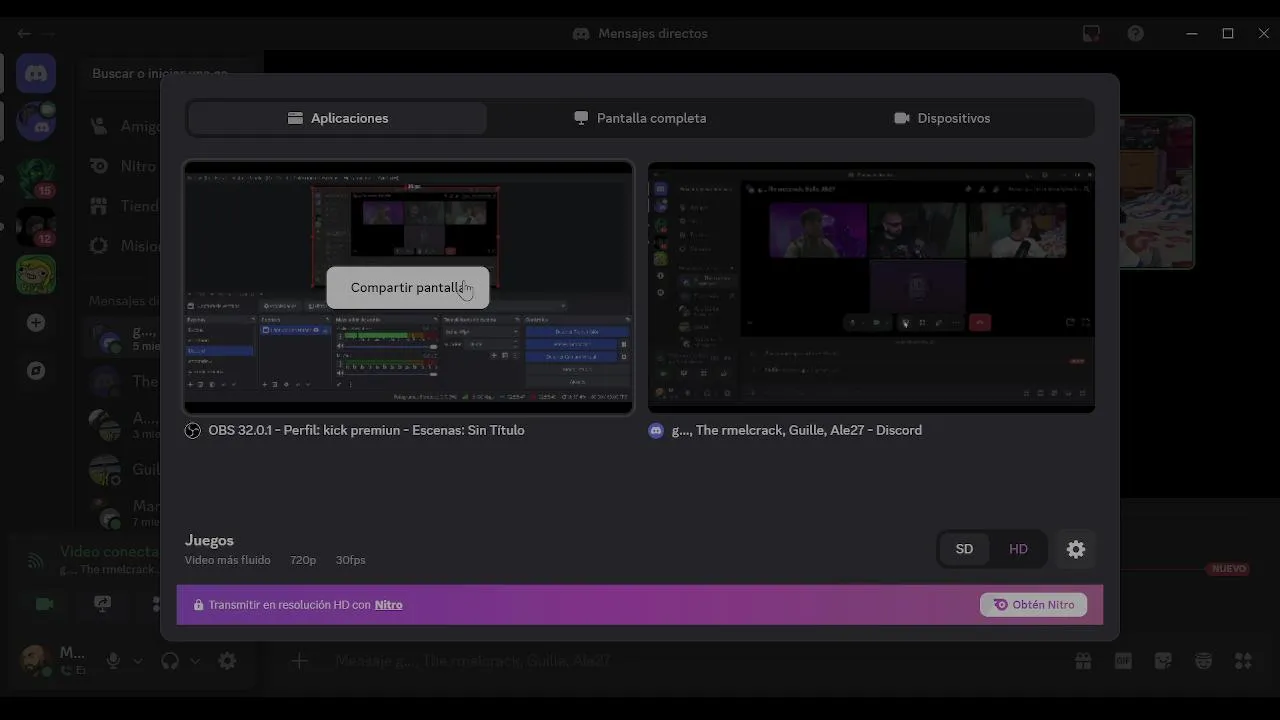The image size is (1280, 720).
Task: Click the Obtén Nitro button
Action: click(x=1034, y=605)
